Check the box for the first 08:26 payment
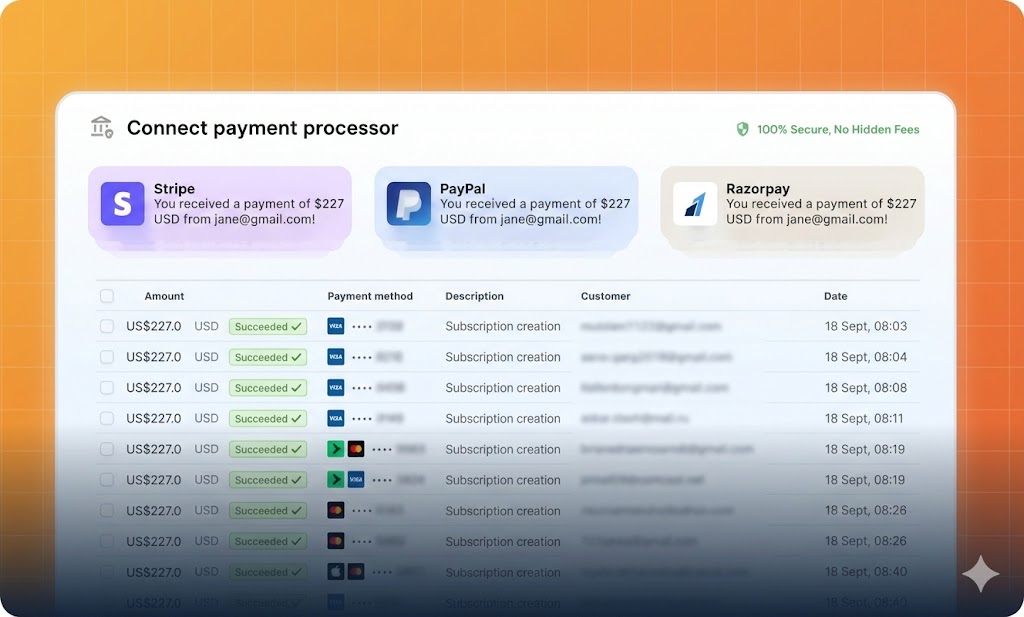This screenshot has height=617, width=1024. 107,510
